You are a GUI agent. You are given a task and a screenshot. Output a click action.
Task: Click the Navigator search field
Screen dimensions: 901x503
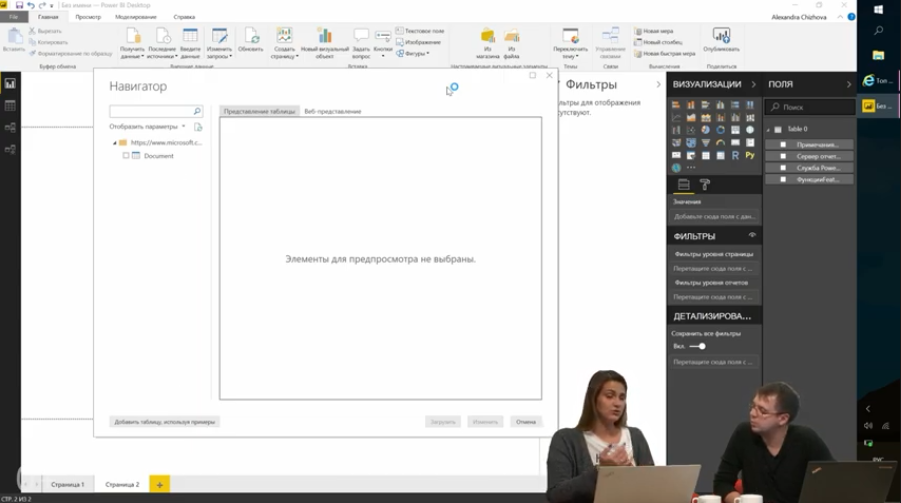155,111
